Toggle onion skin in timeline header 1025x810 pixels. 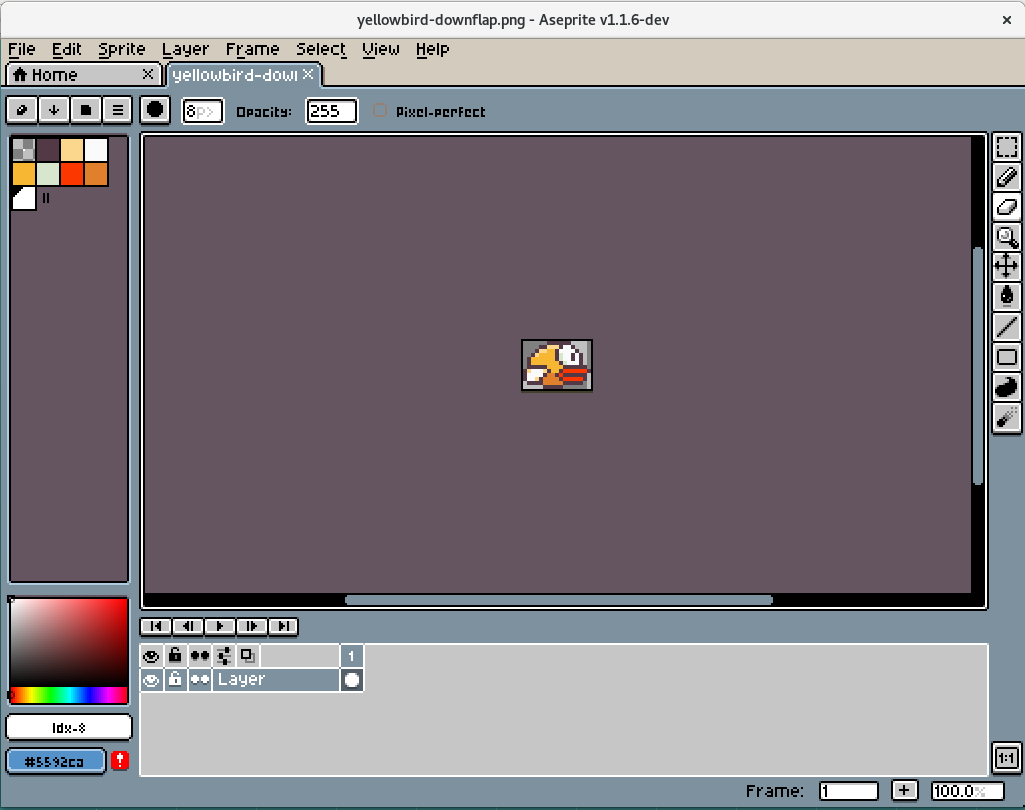pyautogui.click(x=248, y=656)
